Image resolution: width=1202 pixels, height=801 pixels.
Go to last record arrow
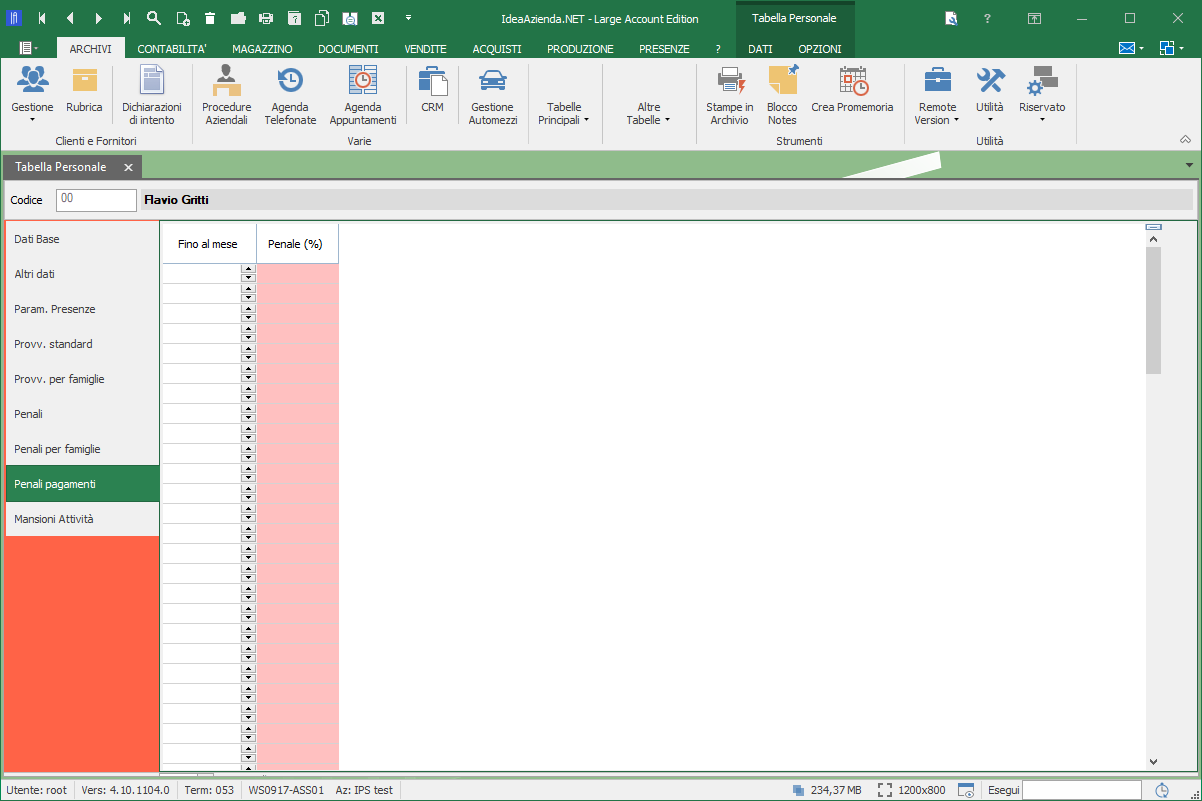click(x=126, y=18)
